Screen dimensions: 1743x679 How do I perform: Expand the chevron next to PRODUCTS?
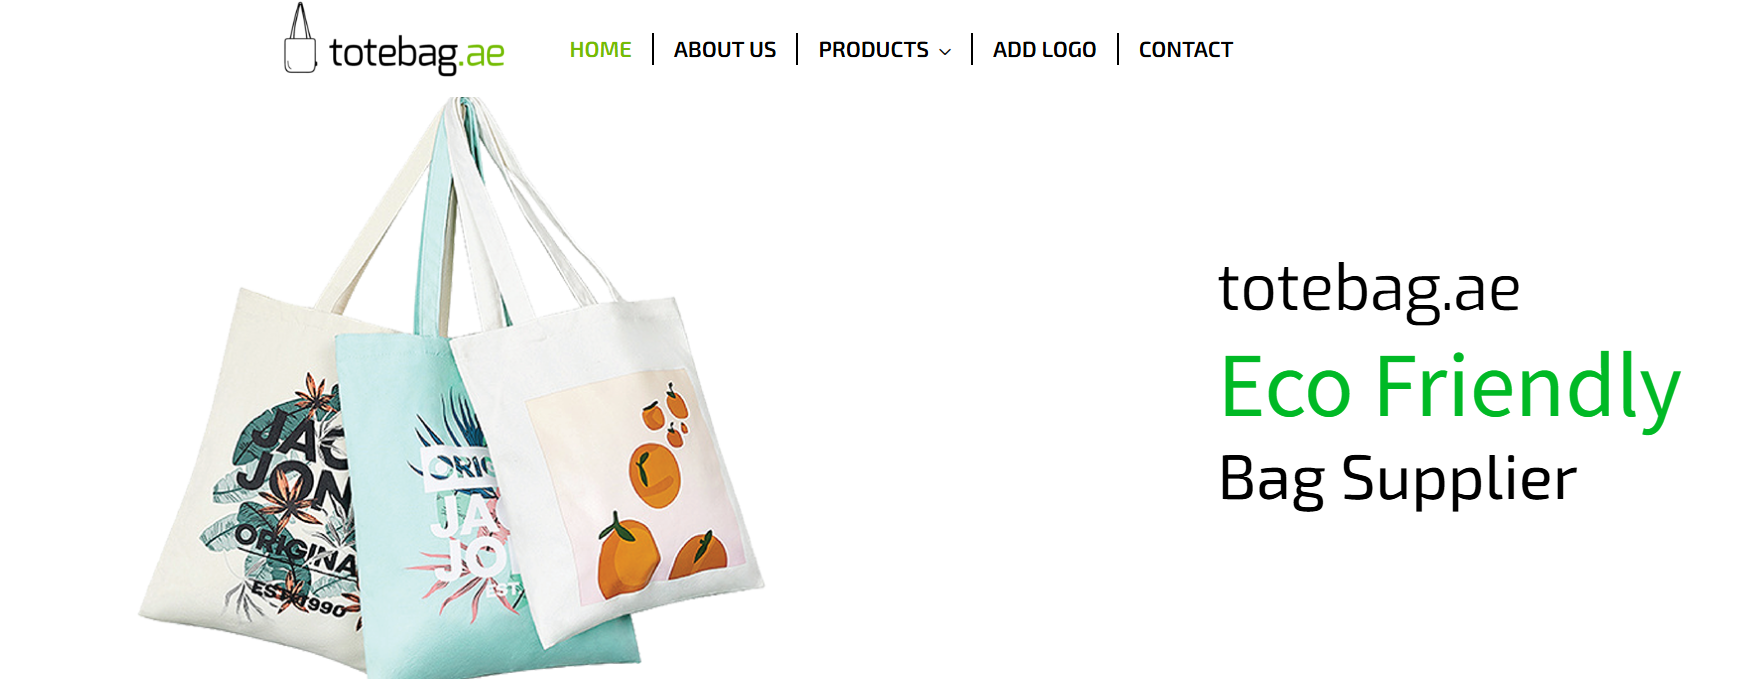point(945,51)
